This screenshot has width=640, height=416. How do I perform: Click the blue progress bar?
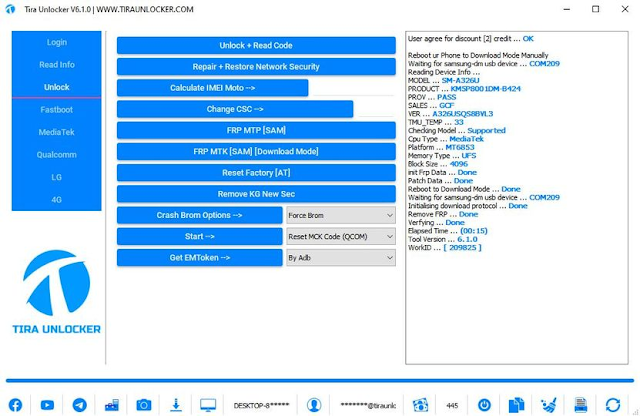320,380
